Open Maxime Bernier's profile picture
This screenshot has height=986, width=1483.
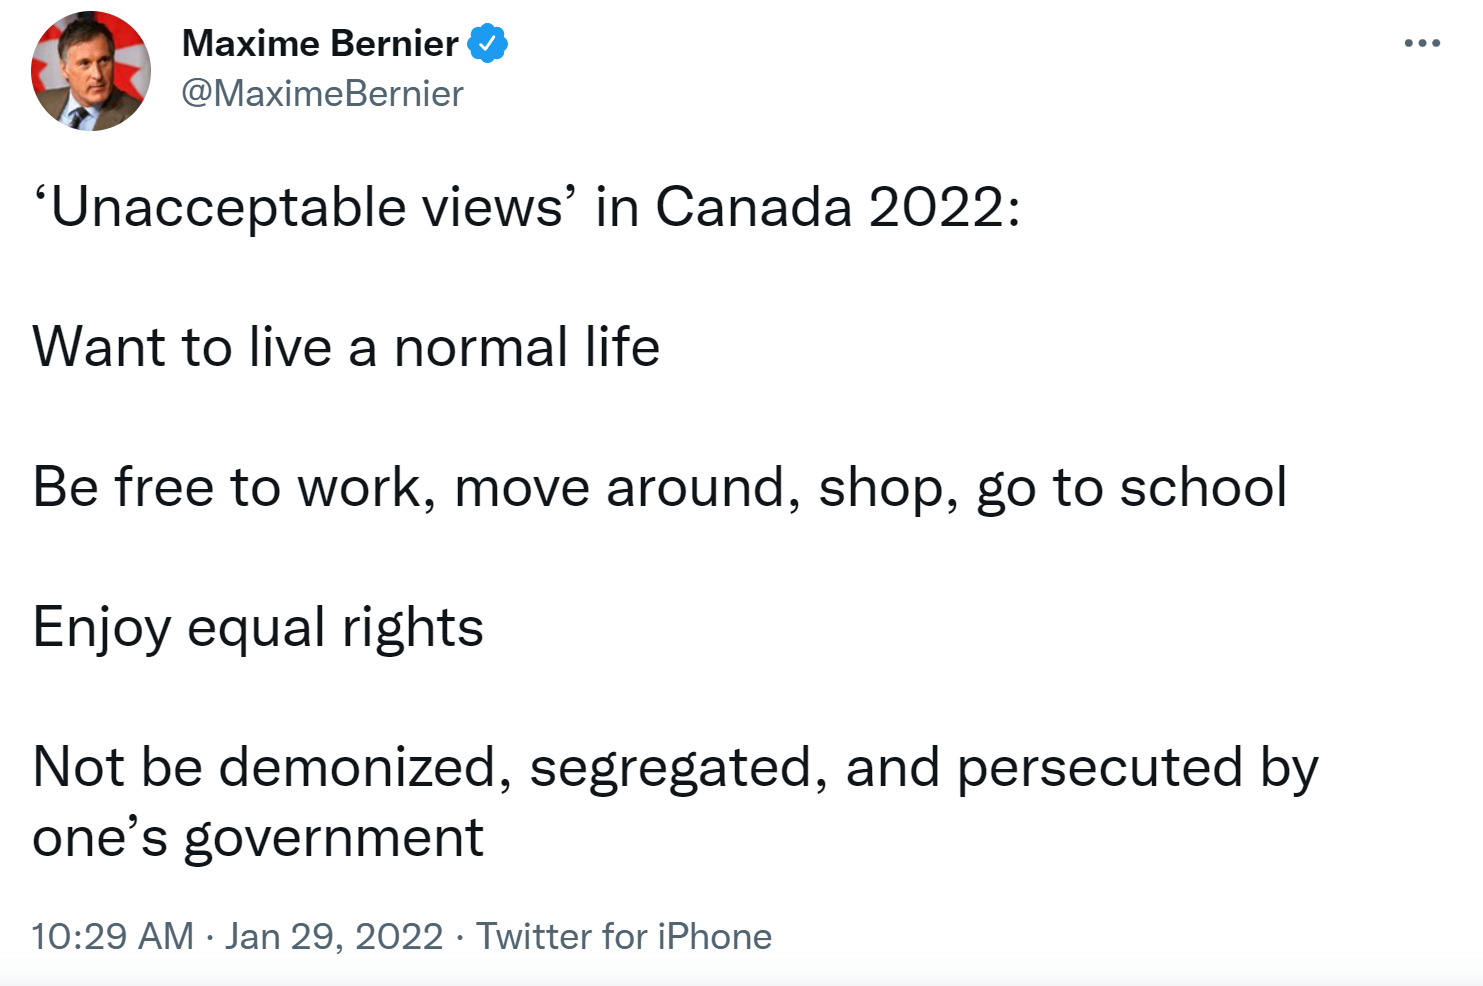click(x=91, y=71)
